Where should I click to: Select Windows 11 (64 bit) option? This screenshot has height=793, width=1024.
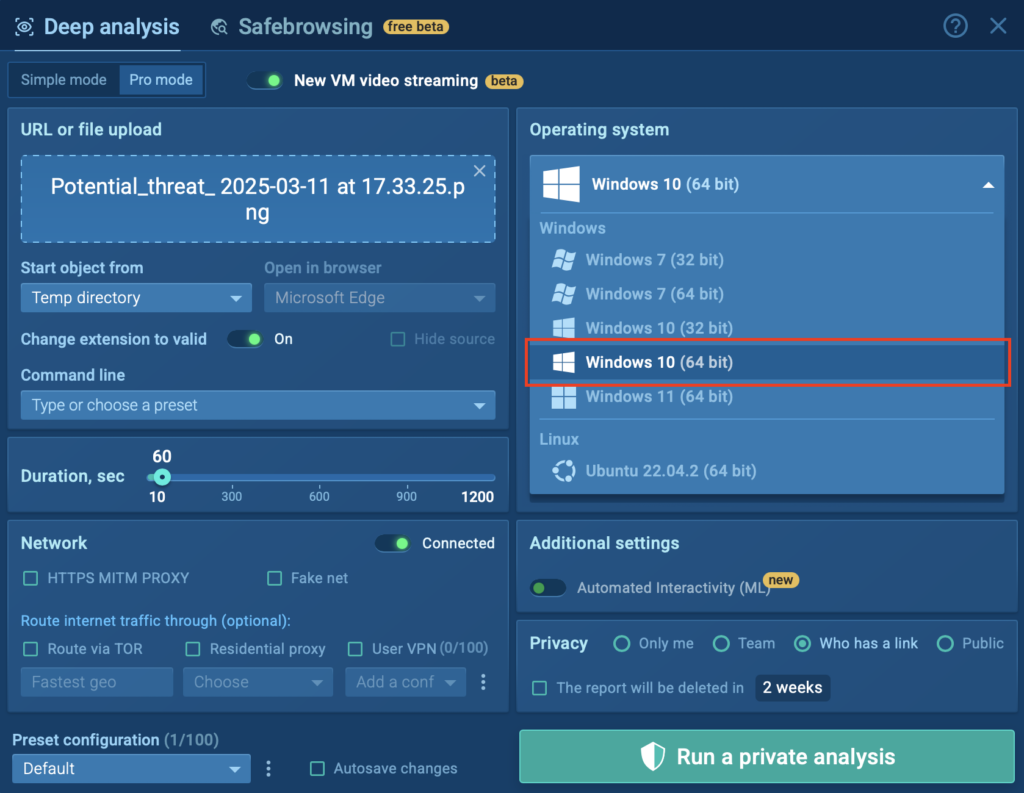[x=658, y=397]
